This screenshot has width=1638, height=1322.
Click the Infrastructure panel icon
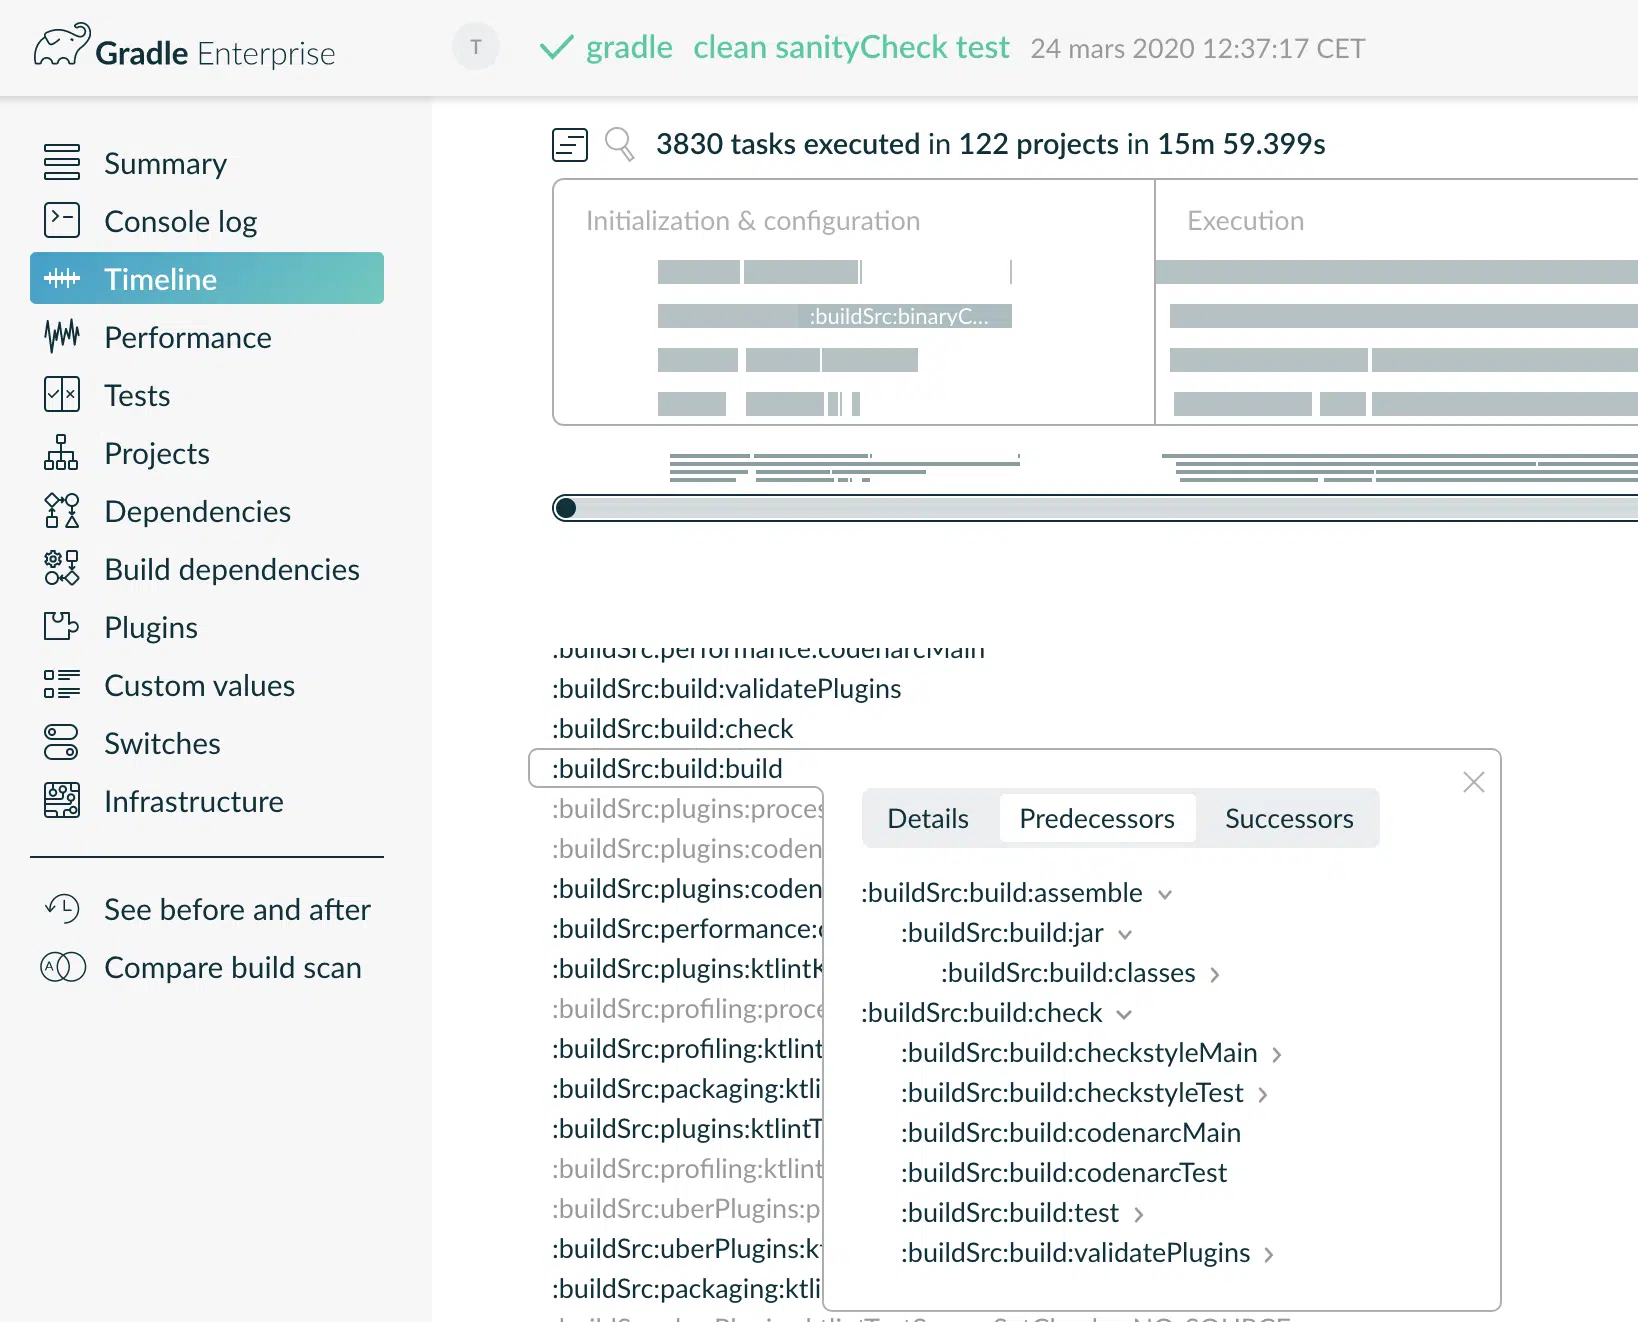pos(62,800)
